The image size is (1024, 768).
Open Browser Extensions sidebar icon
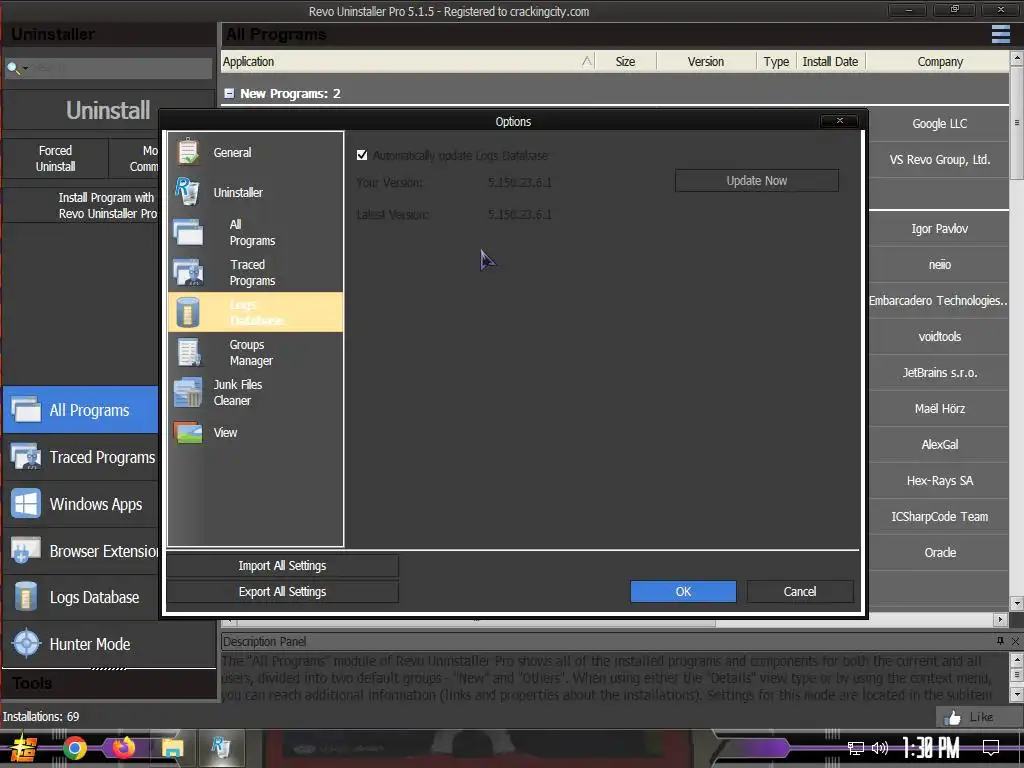click(x=26, y=551)
